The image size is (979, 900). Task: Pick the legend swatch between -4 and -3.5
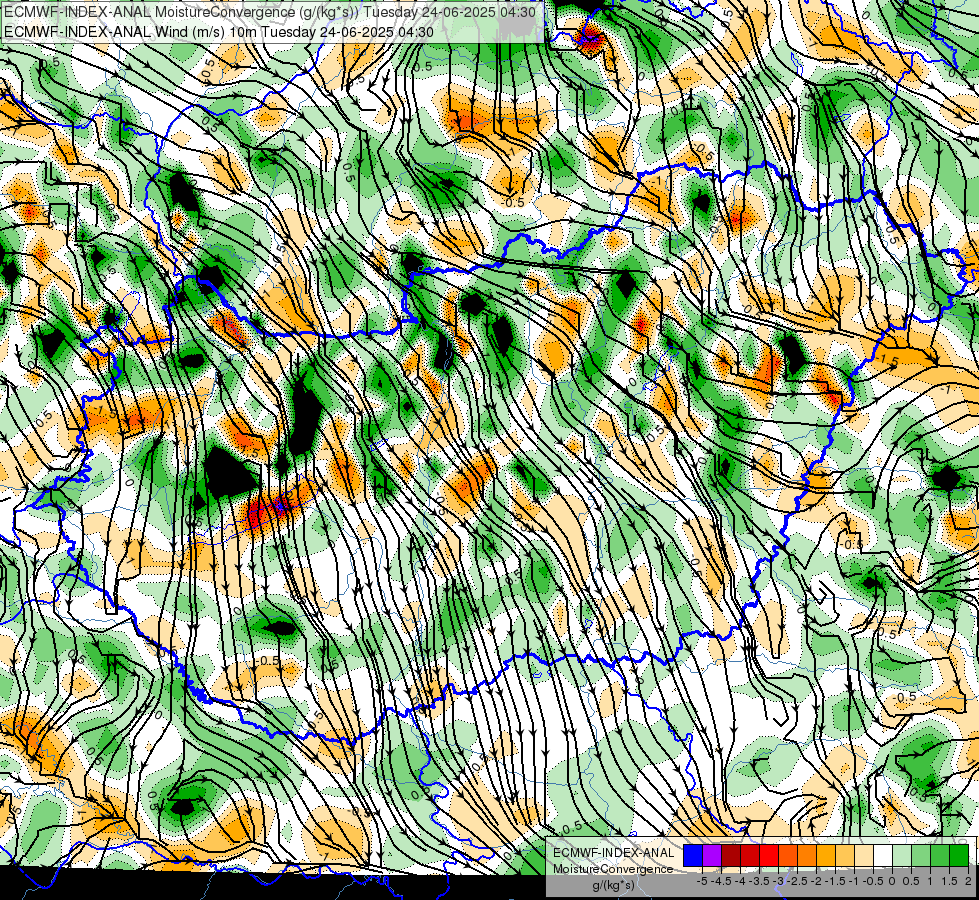[x=750, y=856]
